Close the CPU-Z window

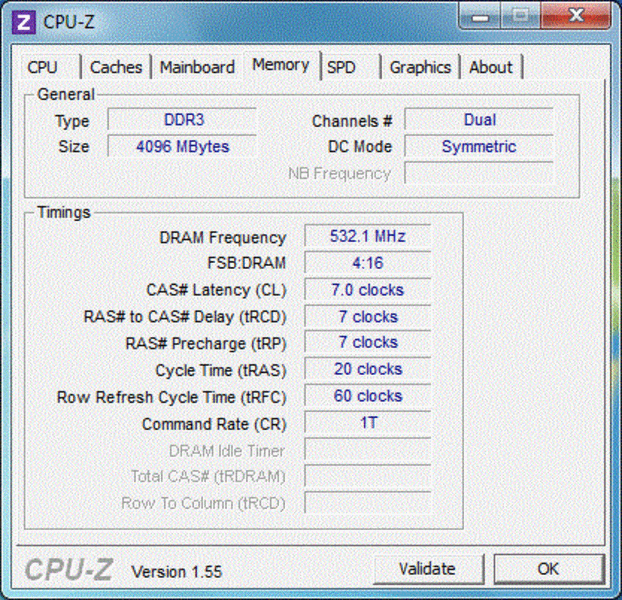click(x=575, y=16)
